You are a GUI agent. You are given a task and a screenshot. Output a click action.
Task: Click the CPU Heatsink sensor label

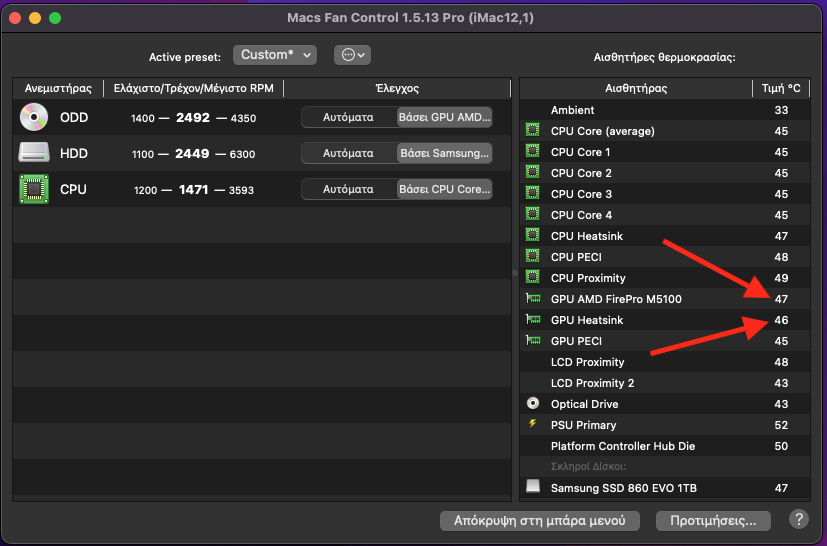pos(586,236)
